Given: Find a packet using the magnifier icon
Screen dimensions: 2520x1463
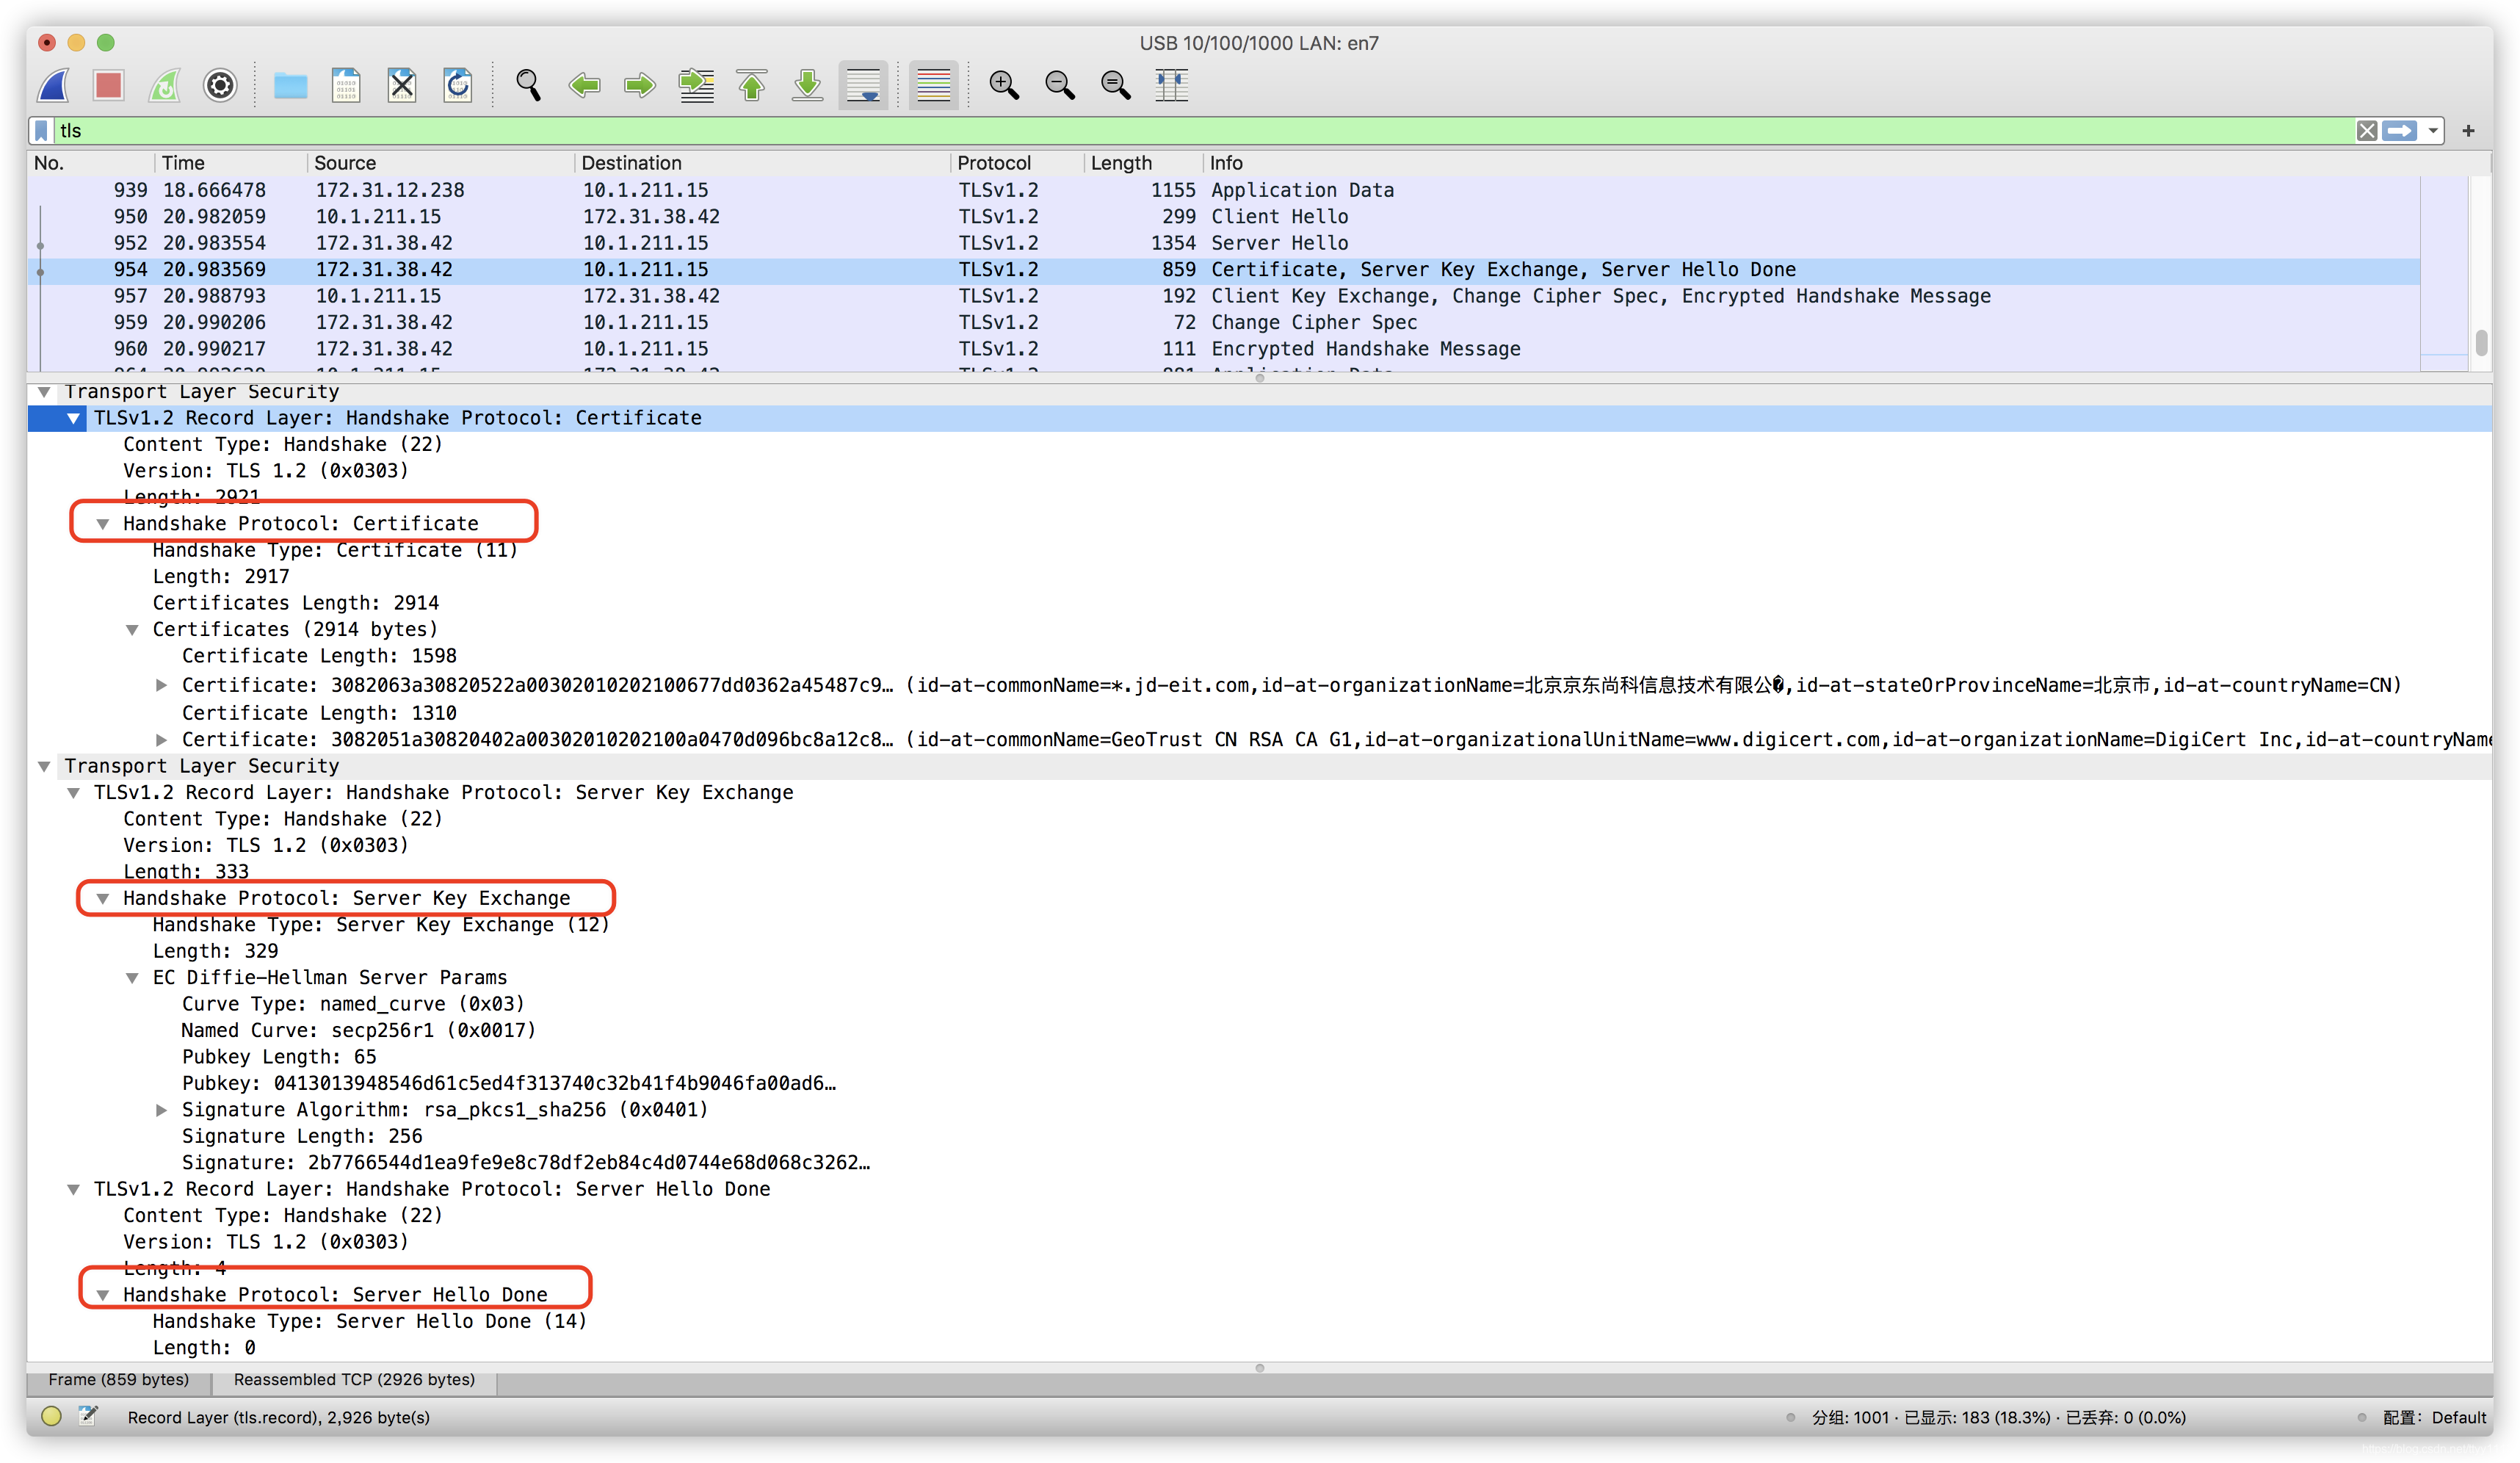Looking at the screenshot, I should [529, 85].
